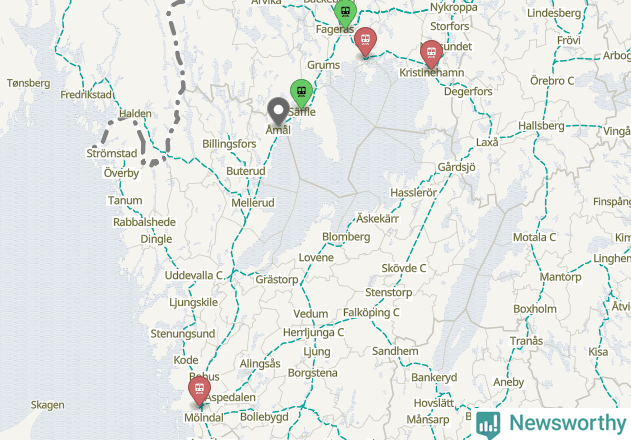Click the green train marker near Fagerås
This screenshot has width=631, height=440.
pos(345,13)
